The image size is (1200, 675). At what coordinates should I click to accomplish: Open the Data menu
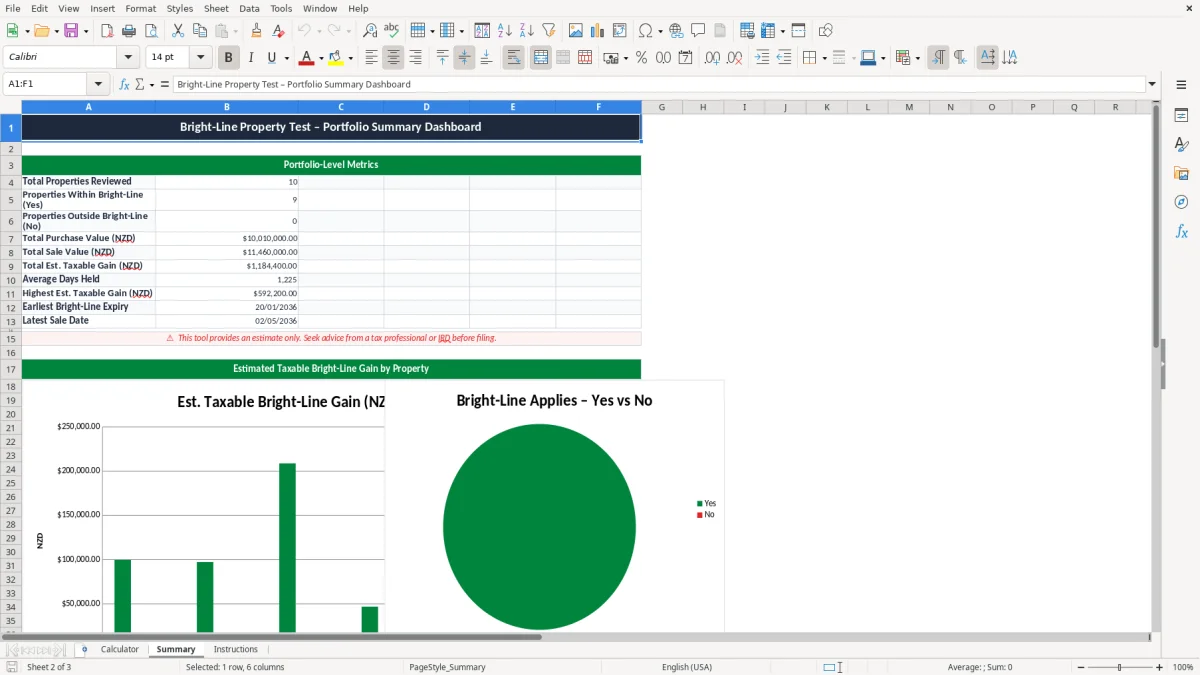pyautogui.click(x=249, y=8)
